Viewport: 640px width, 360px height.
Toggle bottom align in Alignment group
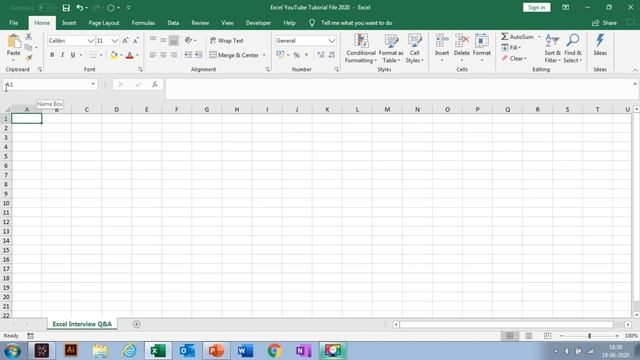174,40
